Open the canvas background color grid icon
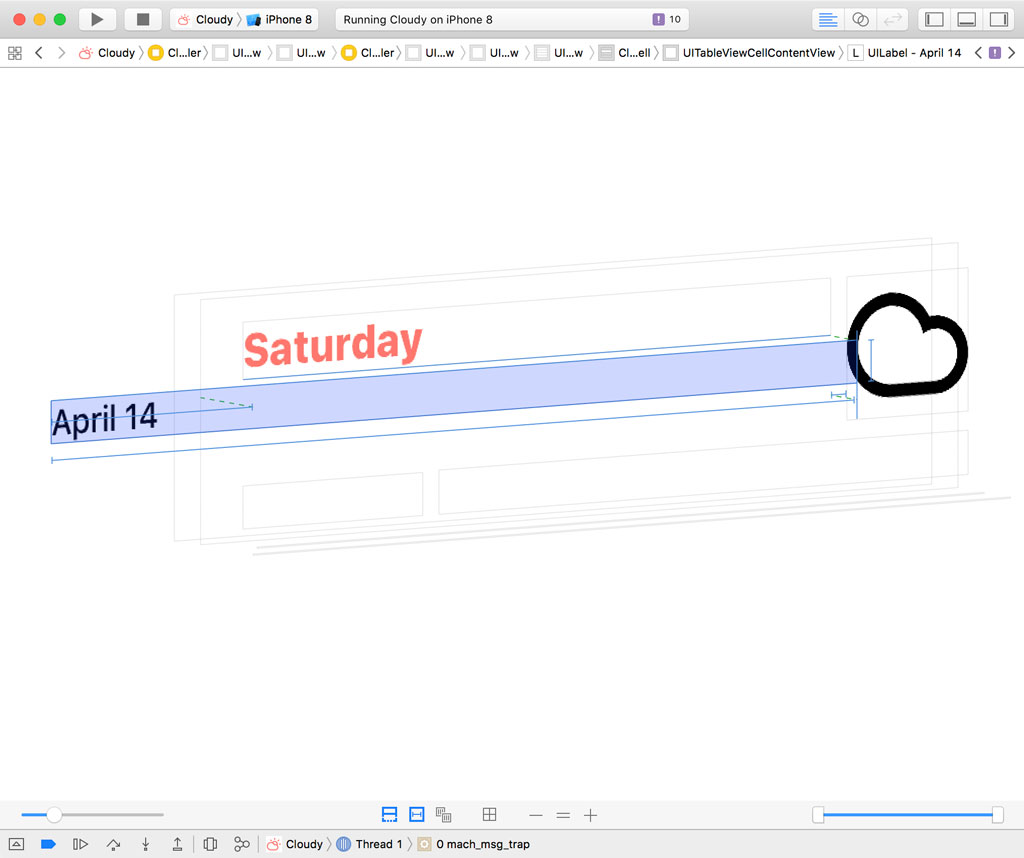This screenshot has height=858, width=1024. 489,815
